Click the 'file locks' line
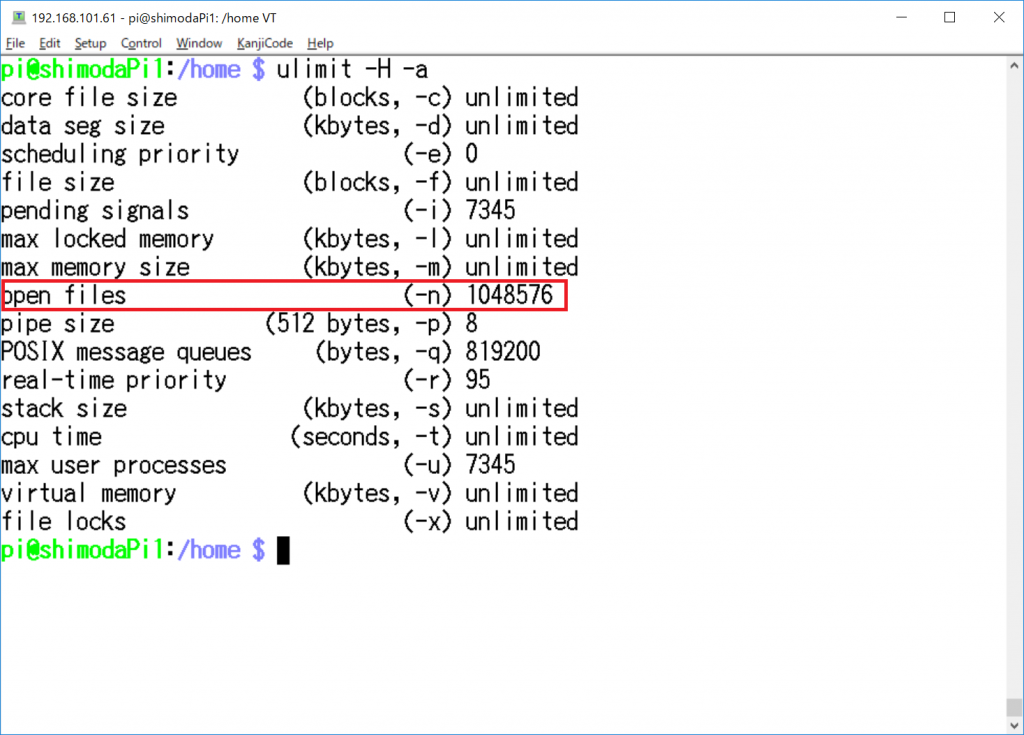Screen dimensions: 1024x735 pos(290,522)
